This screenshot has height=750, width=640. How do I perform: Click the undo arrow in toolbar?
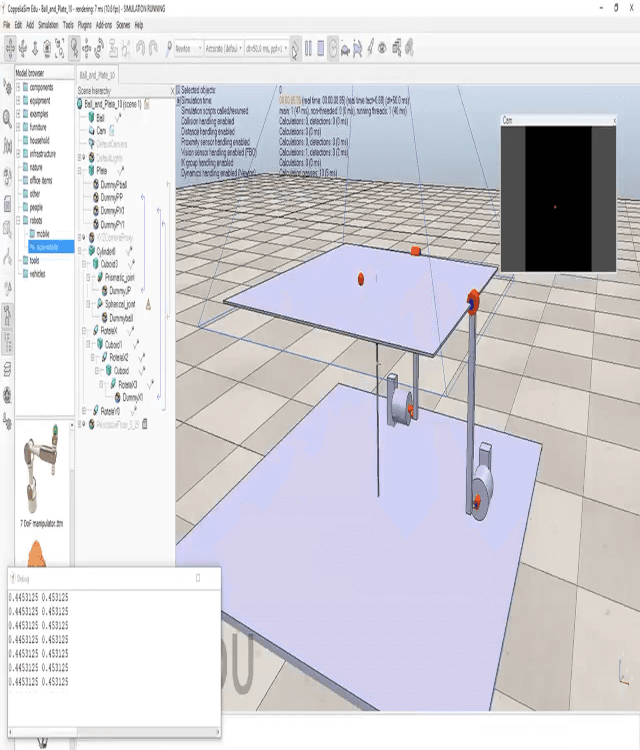[141, 47]
